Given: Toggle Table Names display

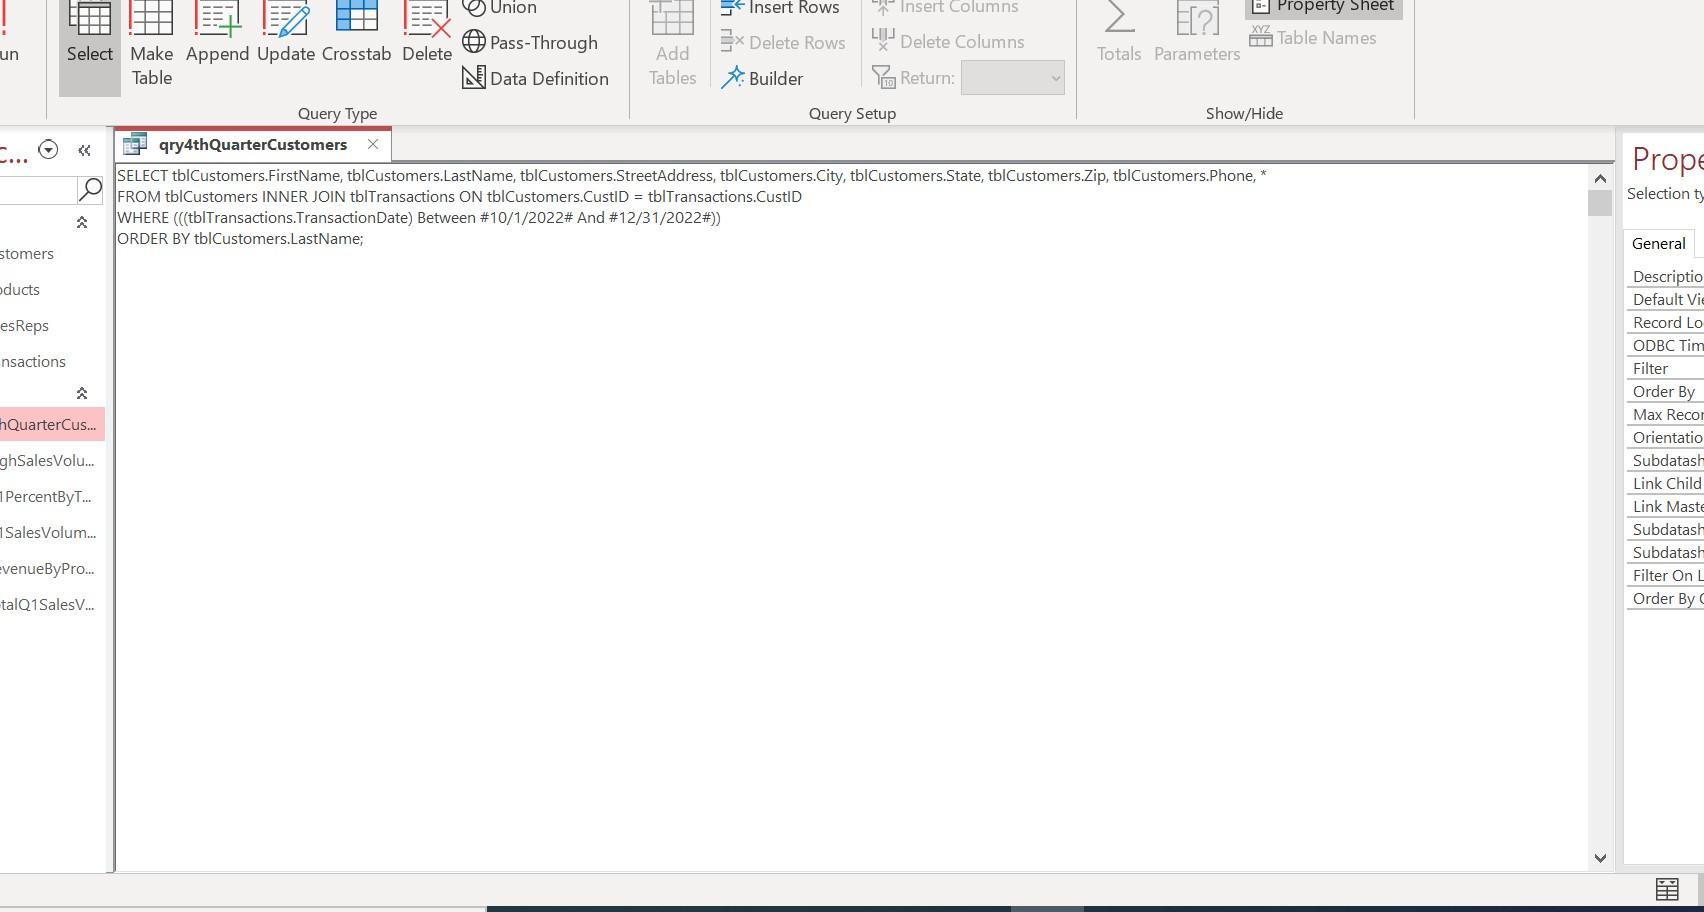Looking at the screenshot, I should pyautogui.click(x=1314, y=37).
